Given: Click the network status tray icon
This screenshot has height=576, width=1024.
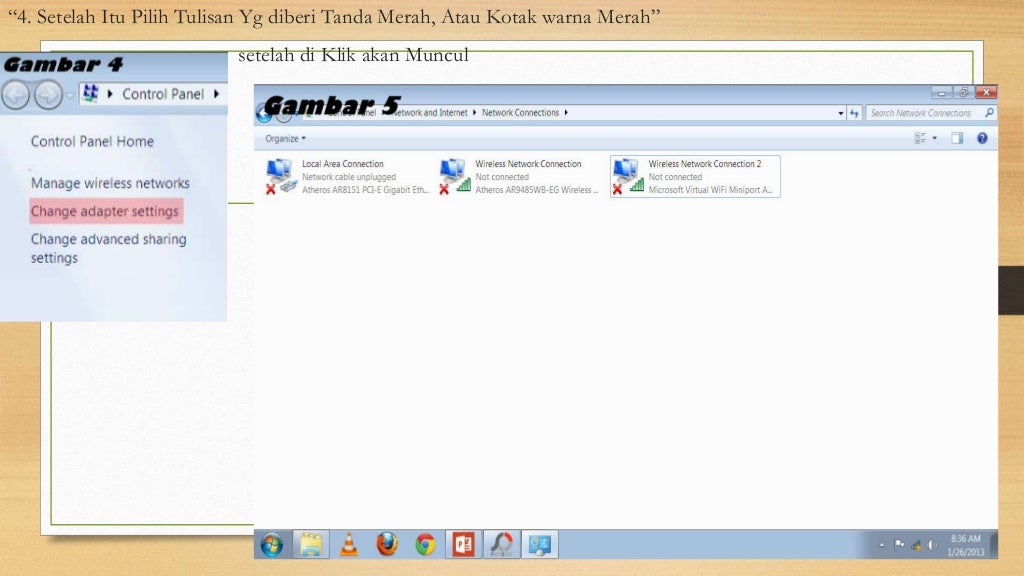Looking at the screenshot, I should (916, 545).
